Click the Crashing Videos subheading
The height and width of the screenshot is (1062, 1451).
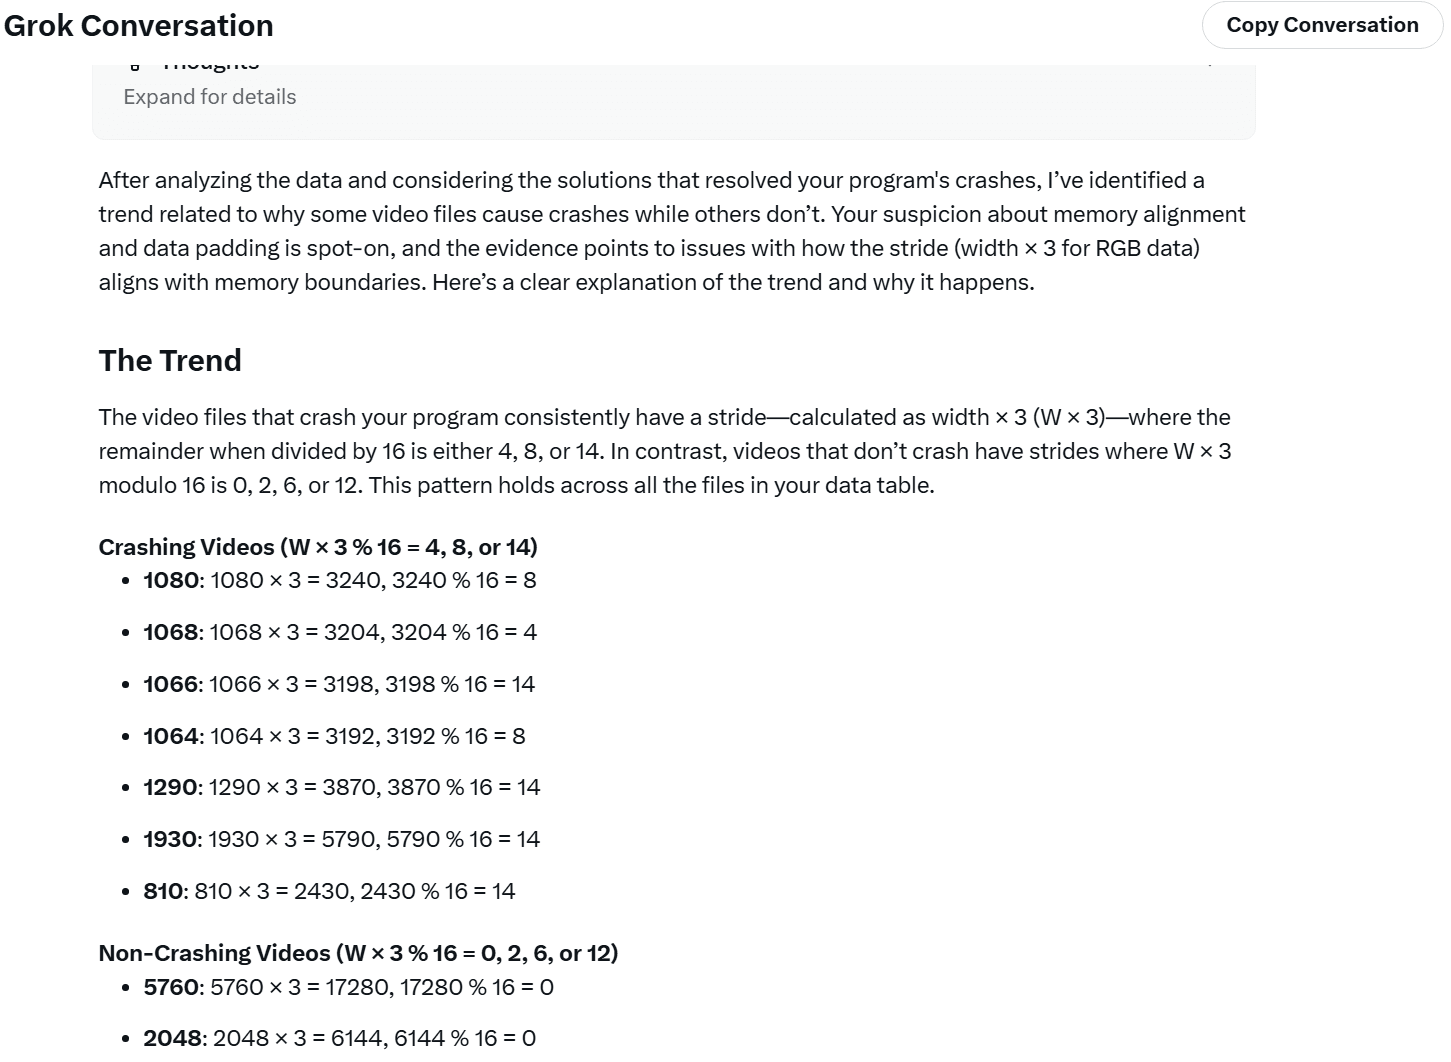point(317,547)
